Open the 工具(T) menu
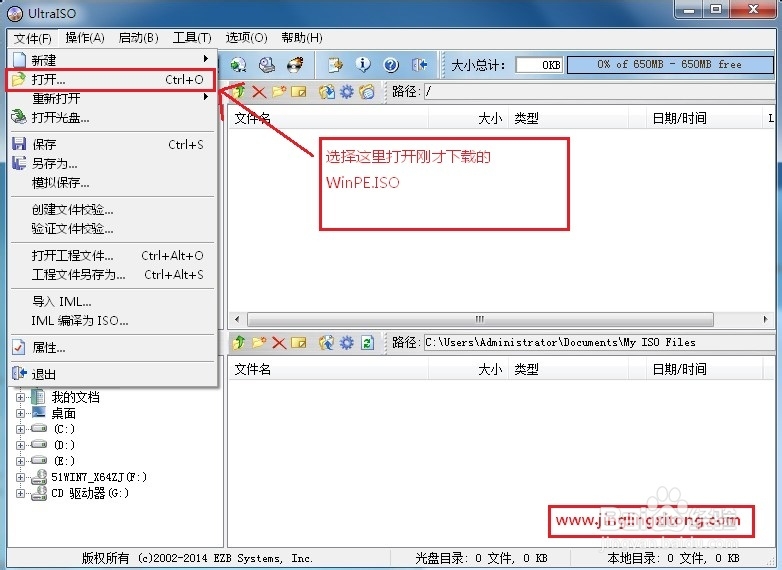782x570 pixels. (192, 38)
